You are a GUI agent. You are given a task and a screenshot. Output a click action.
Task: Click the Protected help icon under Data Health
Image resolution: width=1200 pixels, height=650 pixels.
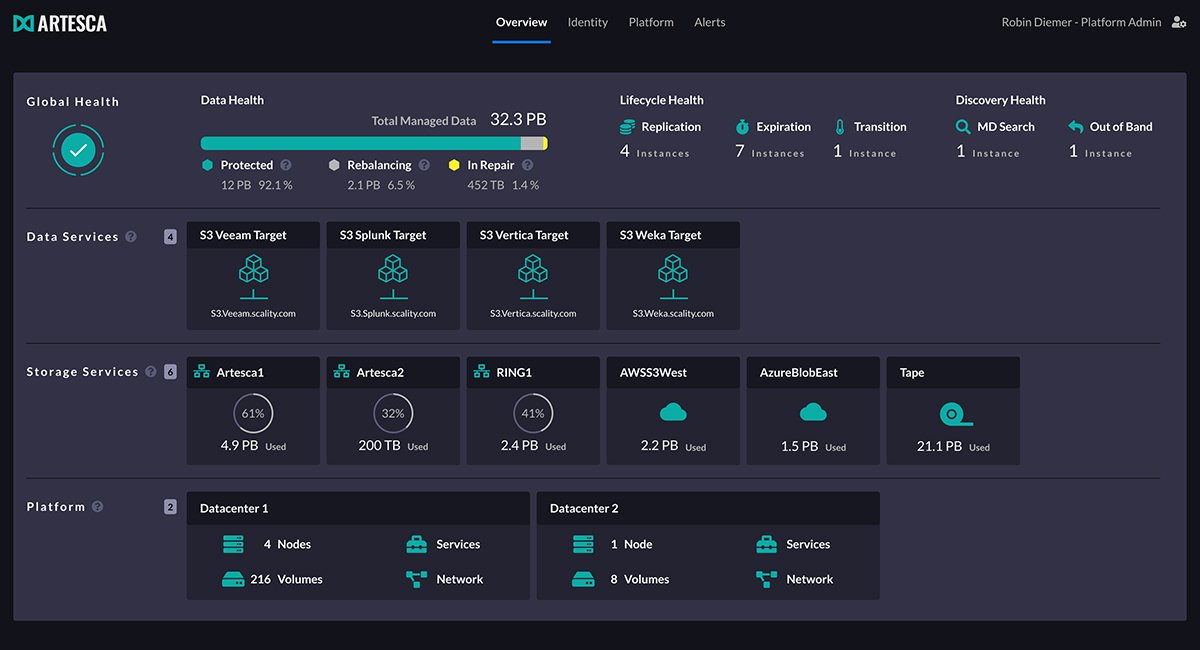click(x=287, y=165)
